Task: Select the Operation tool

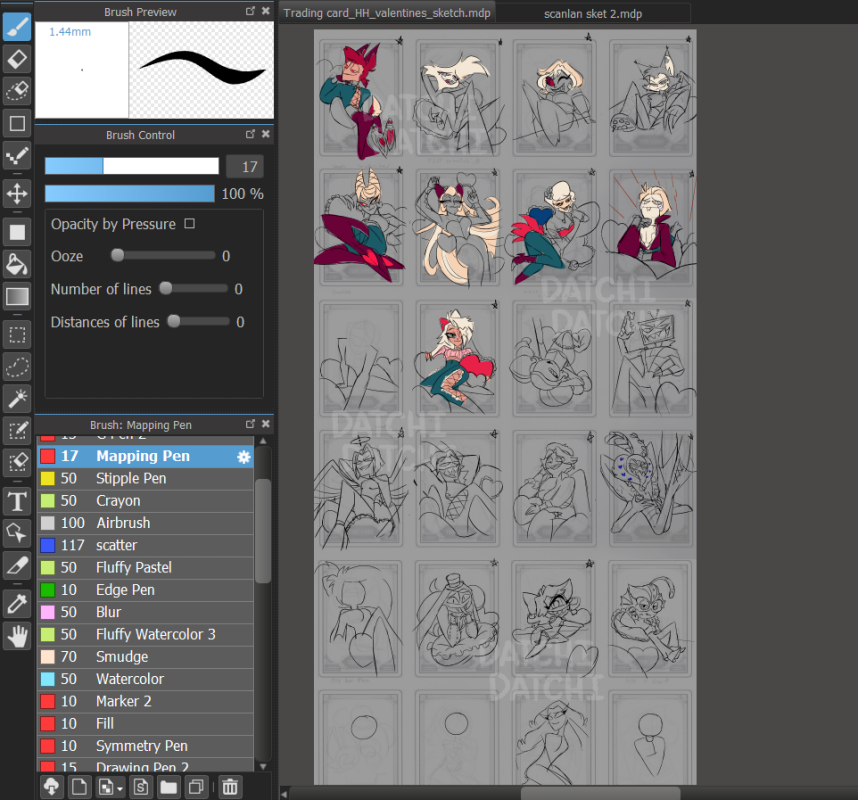Action: tap(17, 533)
